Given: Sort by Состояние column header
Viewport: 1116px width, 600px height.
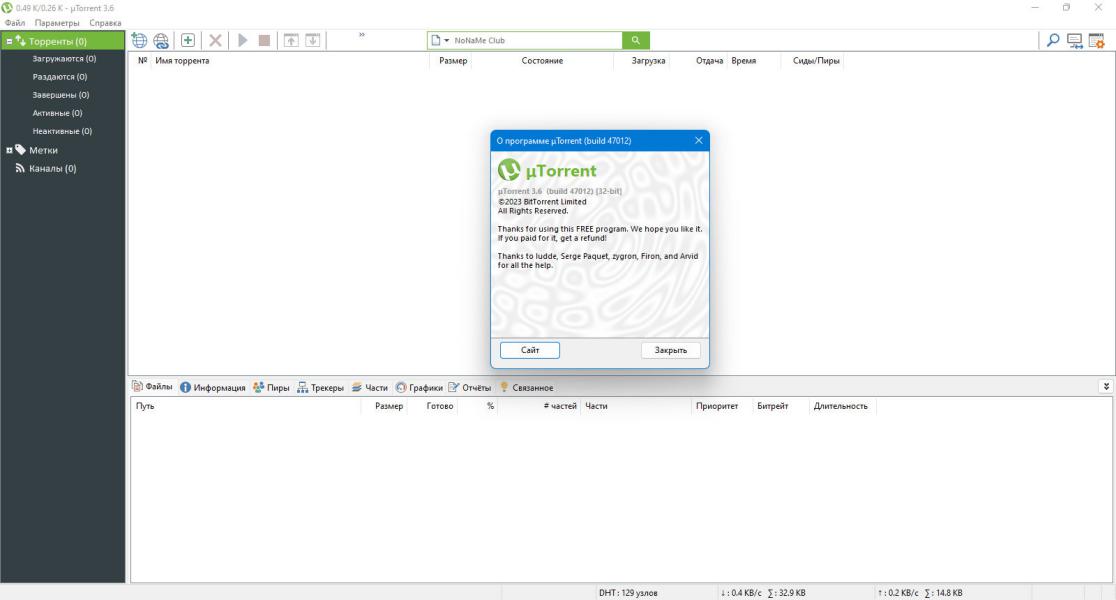Looking at the screenshot, I should (x=542, y=60).
